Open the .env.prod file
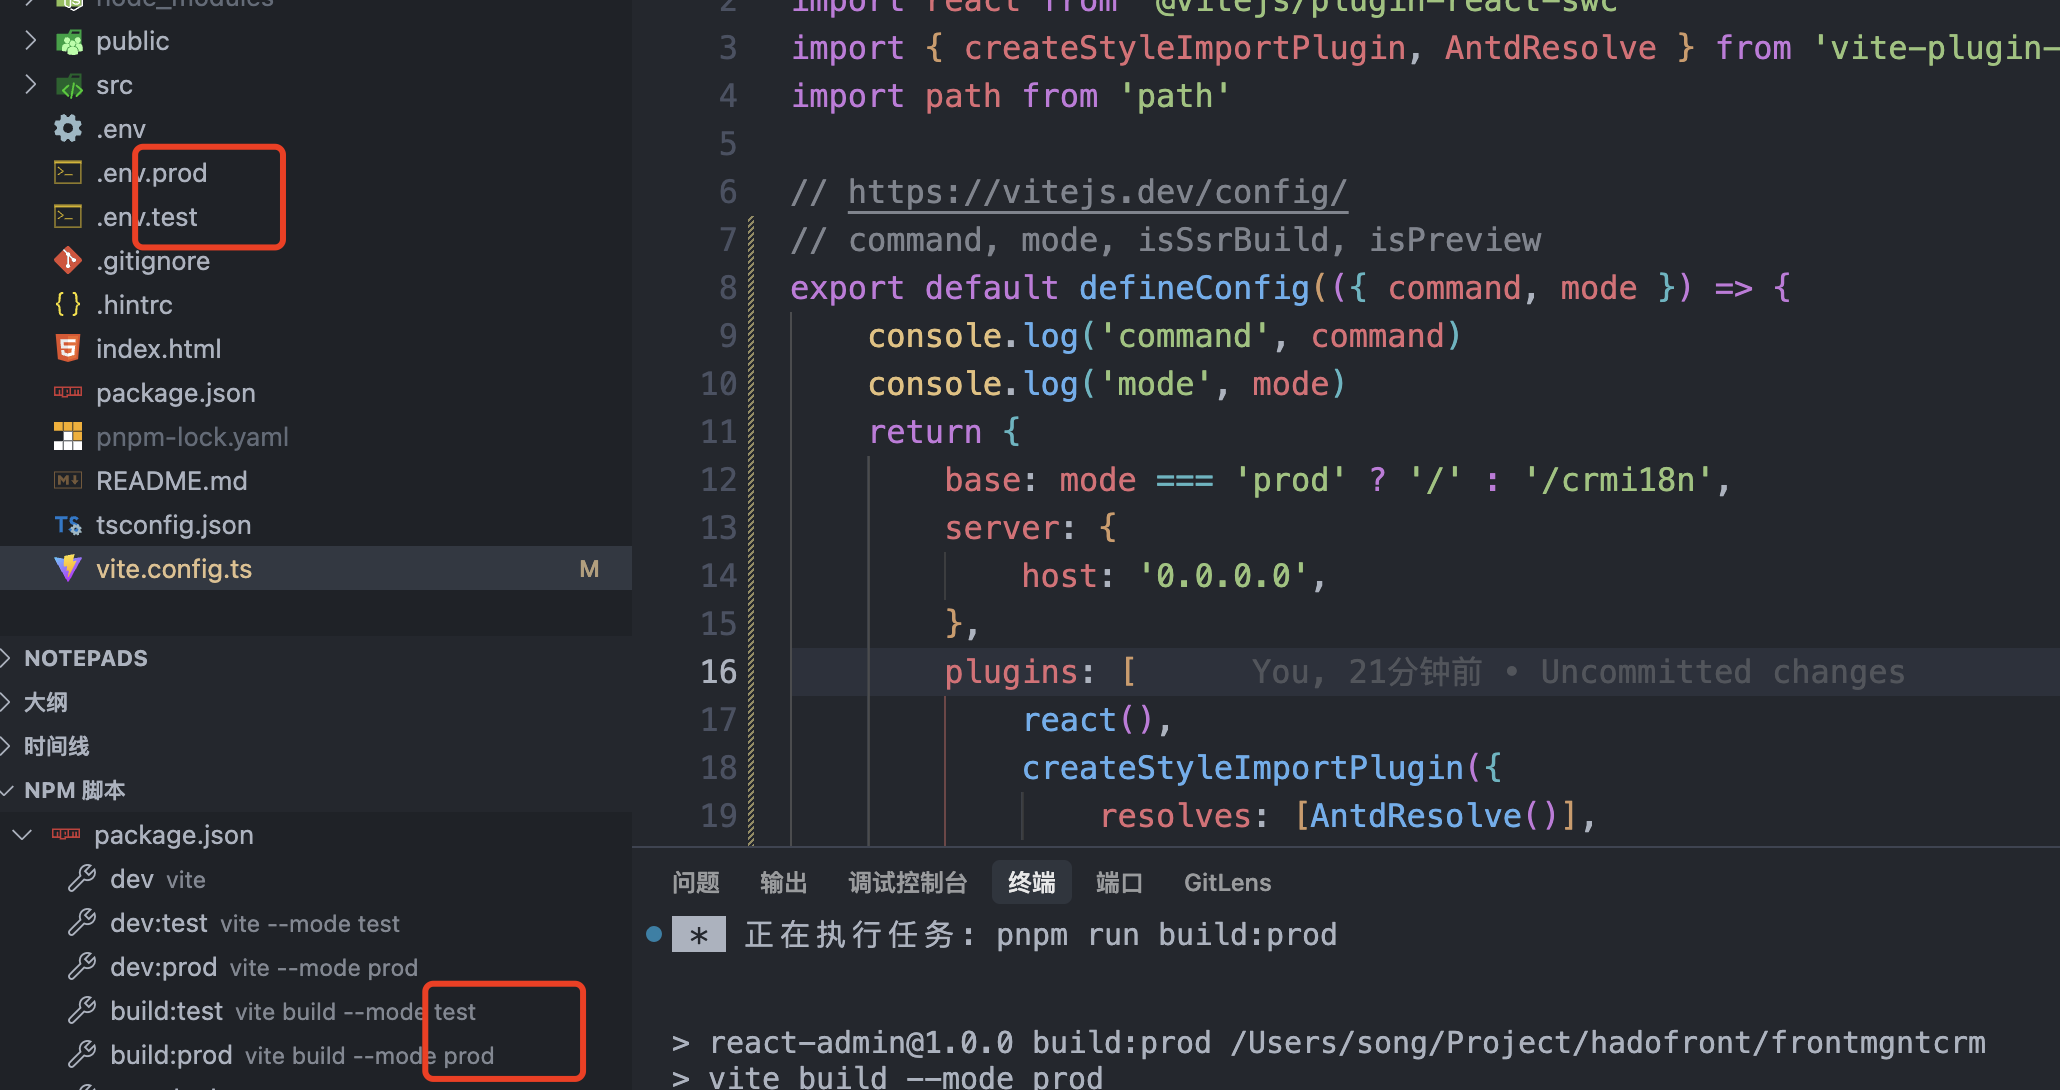The image size is (2060, 1090). pyautogui.click(x=152, y=173)
